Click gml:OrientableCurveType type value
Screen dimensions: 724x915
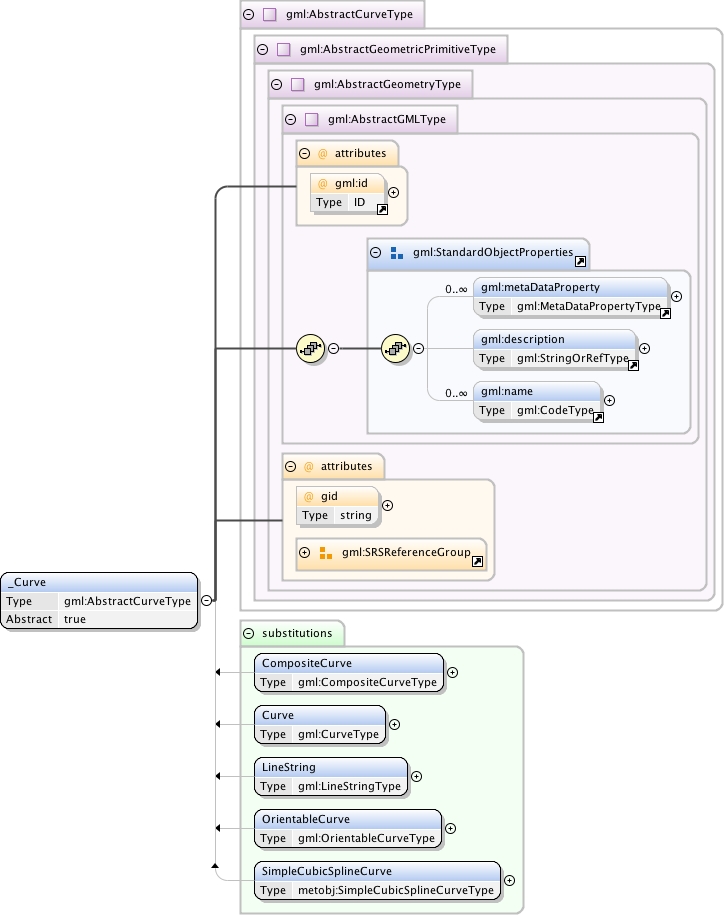(366, 838)
